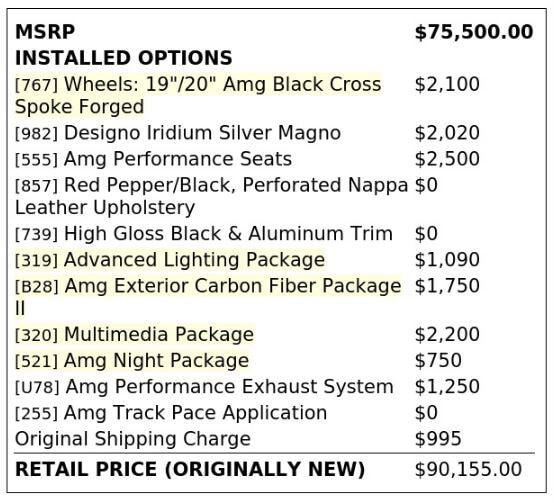The image size is (554, 503).
Task: Click the $75,500.00 MSRP amount
Action: [474, 32]
